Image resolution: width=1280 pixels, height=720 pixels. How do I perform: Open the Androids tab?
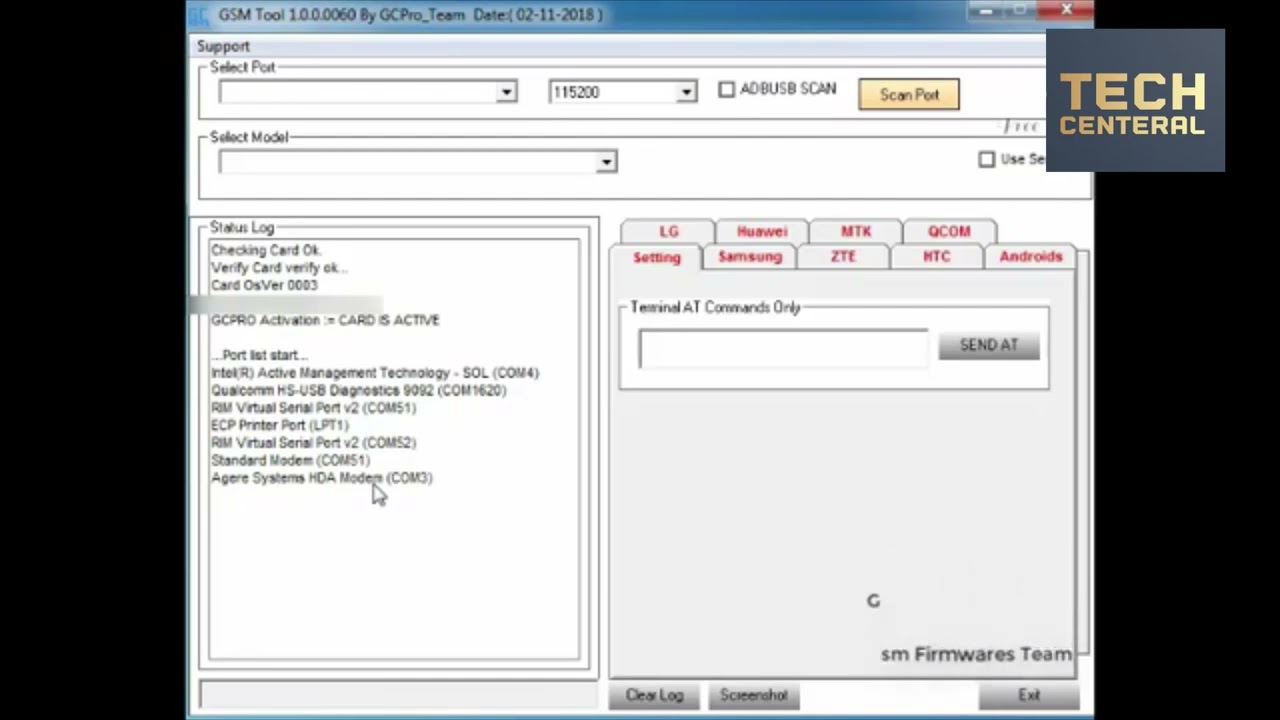1031,257
